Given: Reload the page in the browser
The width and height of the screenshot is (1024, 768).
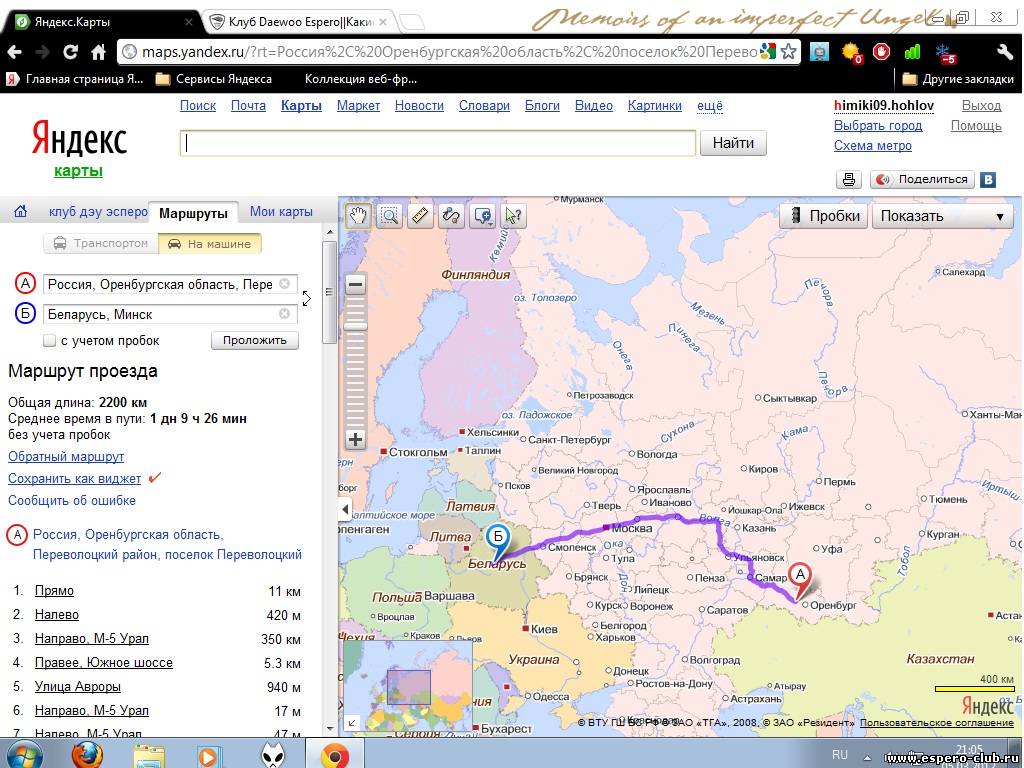Looking at the screenshot, I should [x=71, y=51].
